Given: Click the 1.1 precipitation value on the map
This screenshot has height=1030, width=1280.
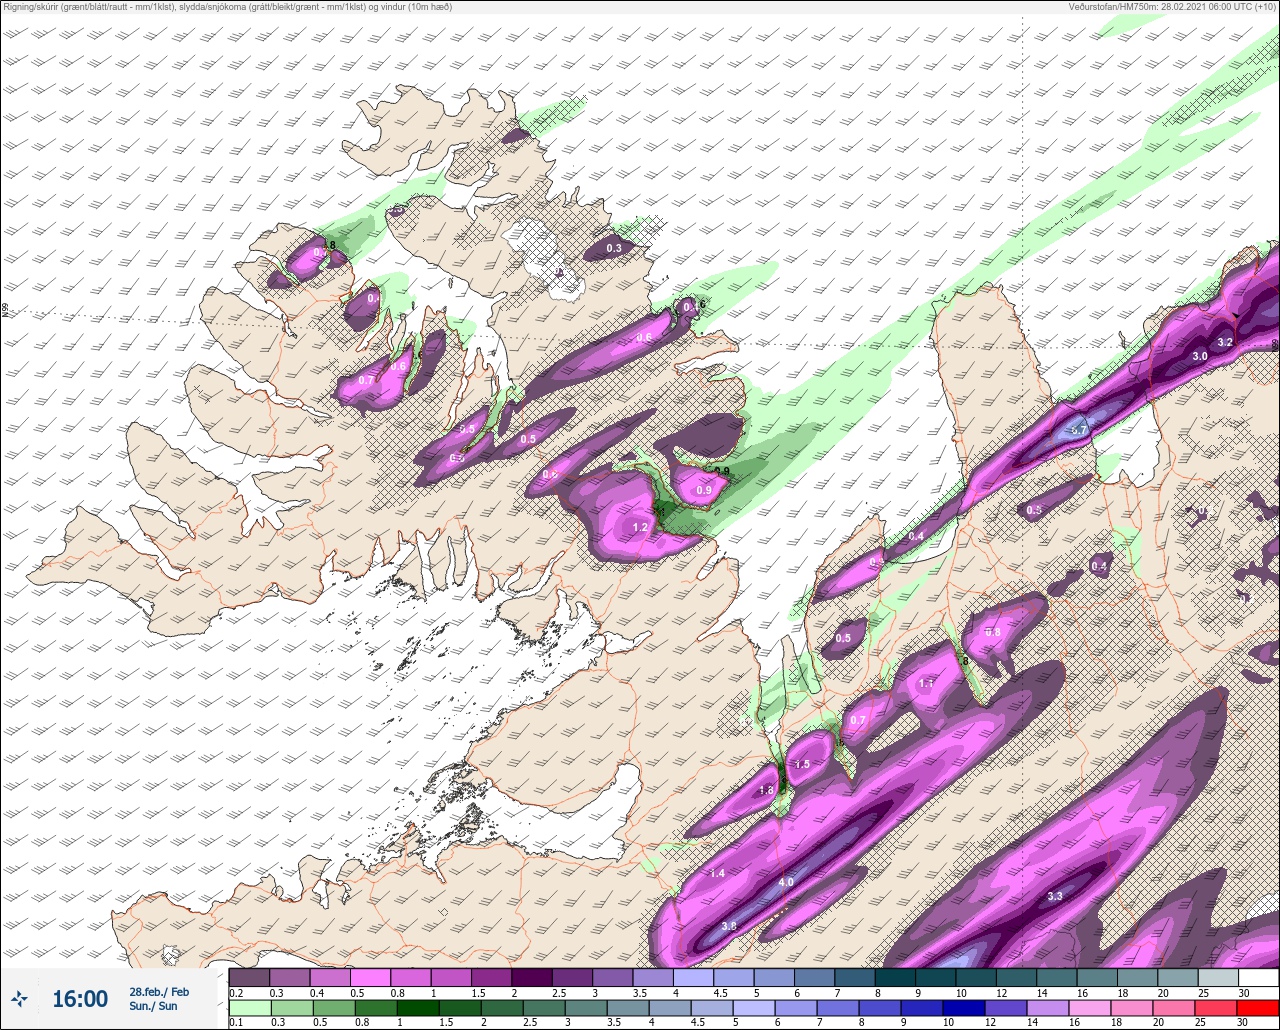Looking at the screenshot, I should pos(926,683).
